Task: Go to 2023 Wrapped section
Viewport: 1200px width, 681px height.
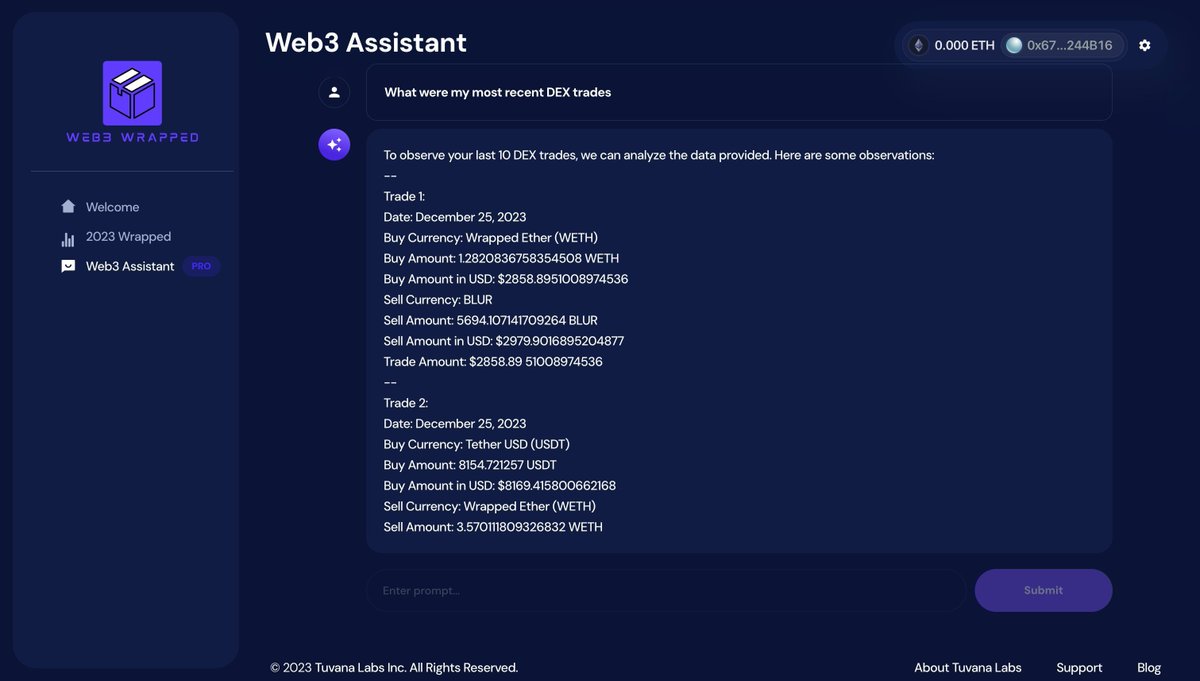Action: pos(128,237)
